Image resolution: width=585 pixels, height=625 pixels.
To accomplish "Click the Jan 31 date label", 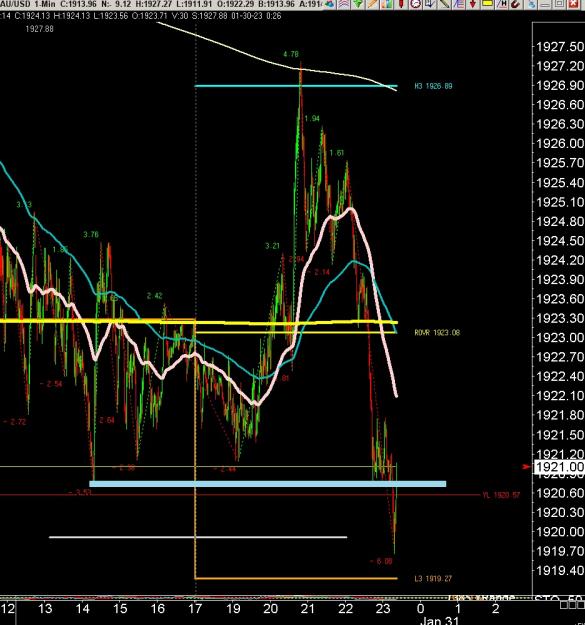I will (439, 621).
